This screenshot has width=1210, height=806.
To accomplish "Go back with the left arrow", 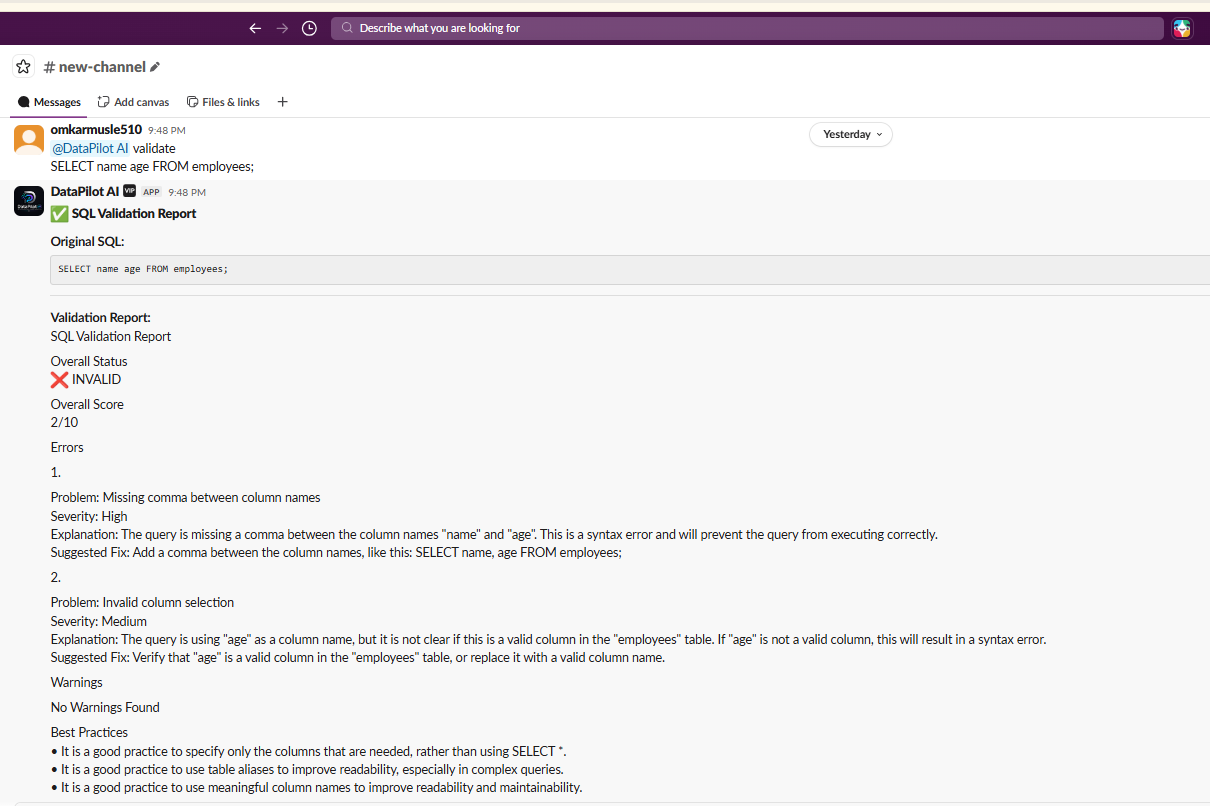I will [255, 28].
